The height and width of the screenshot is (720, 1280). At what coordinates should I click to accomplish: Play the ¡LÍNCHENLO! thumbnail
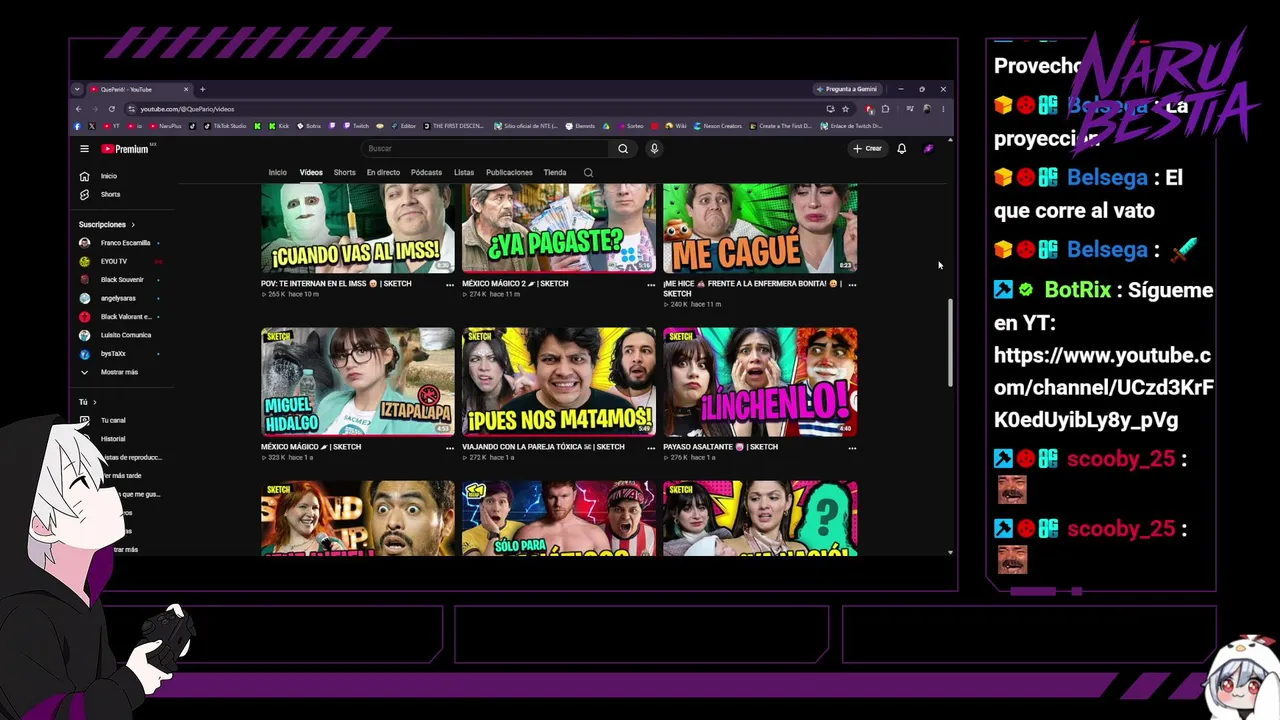click(760, 382)
